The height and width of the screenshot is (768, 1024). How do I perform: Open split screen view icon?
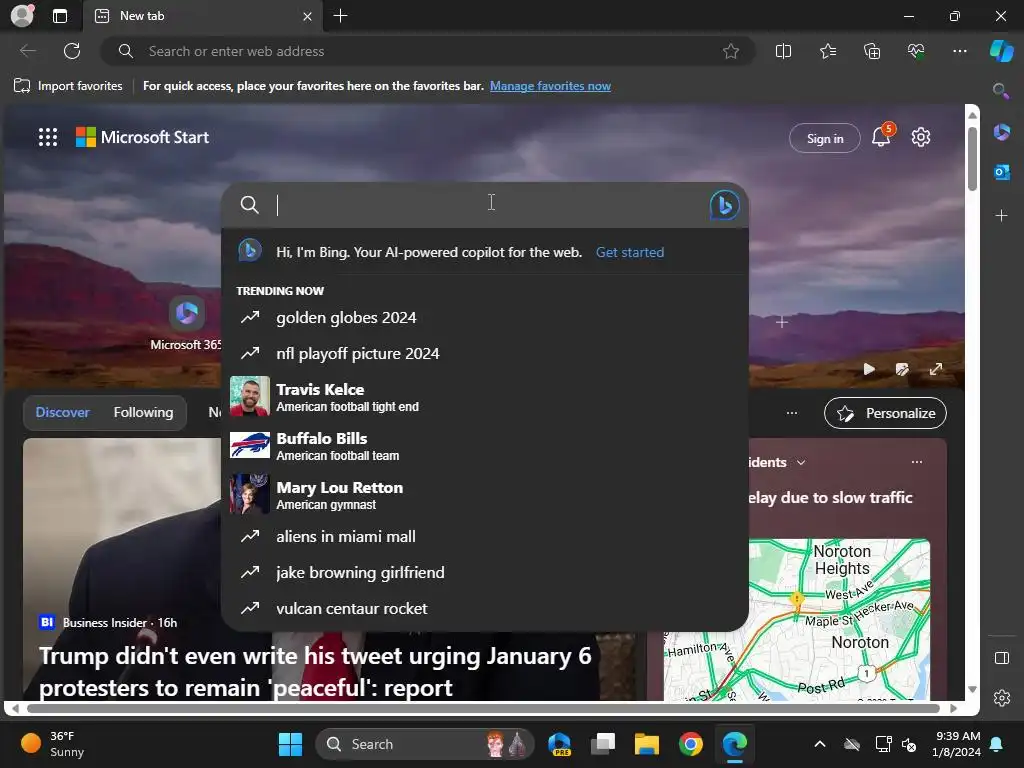tap(783, 51)
